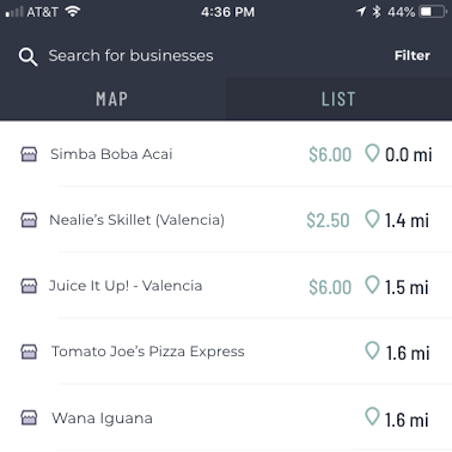Switch to the MAP tab
The width and height of the screenshot is (452, 452).
click(112, 99)
